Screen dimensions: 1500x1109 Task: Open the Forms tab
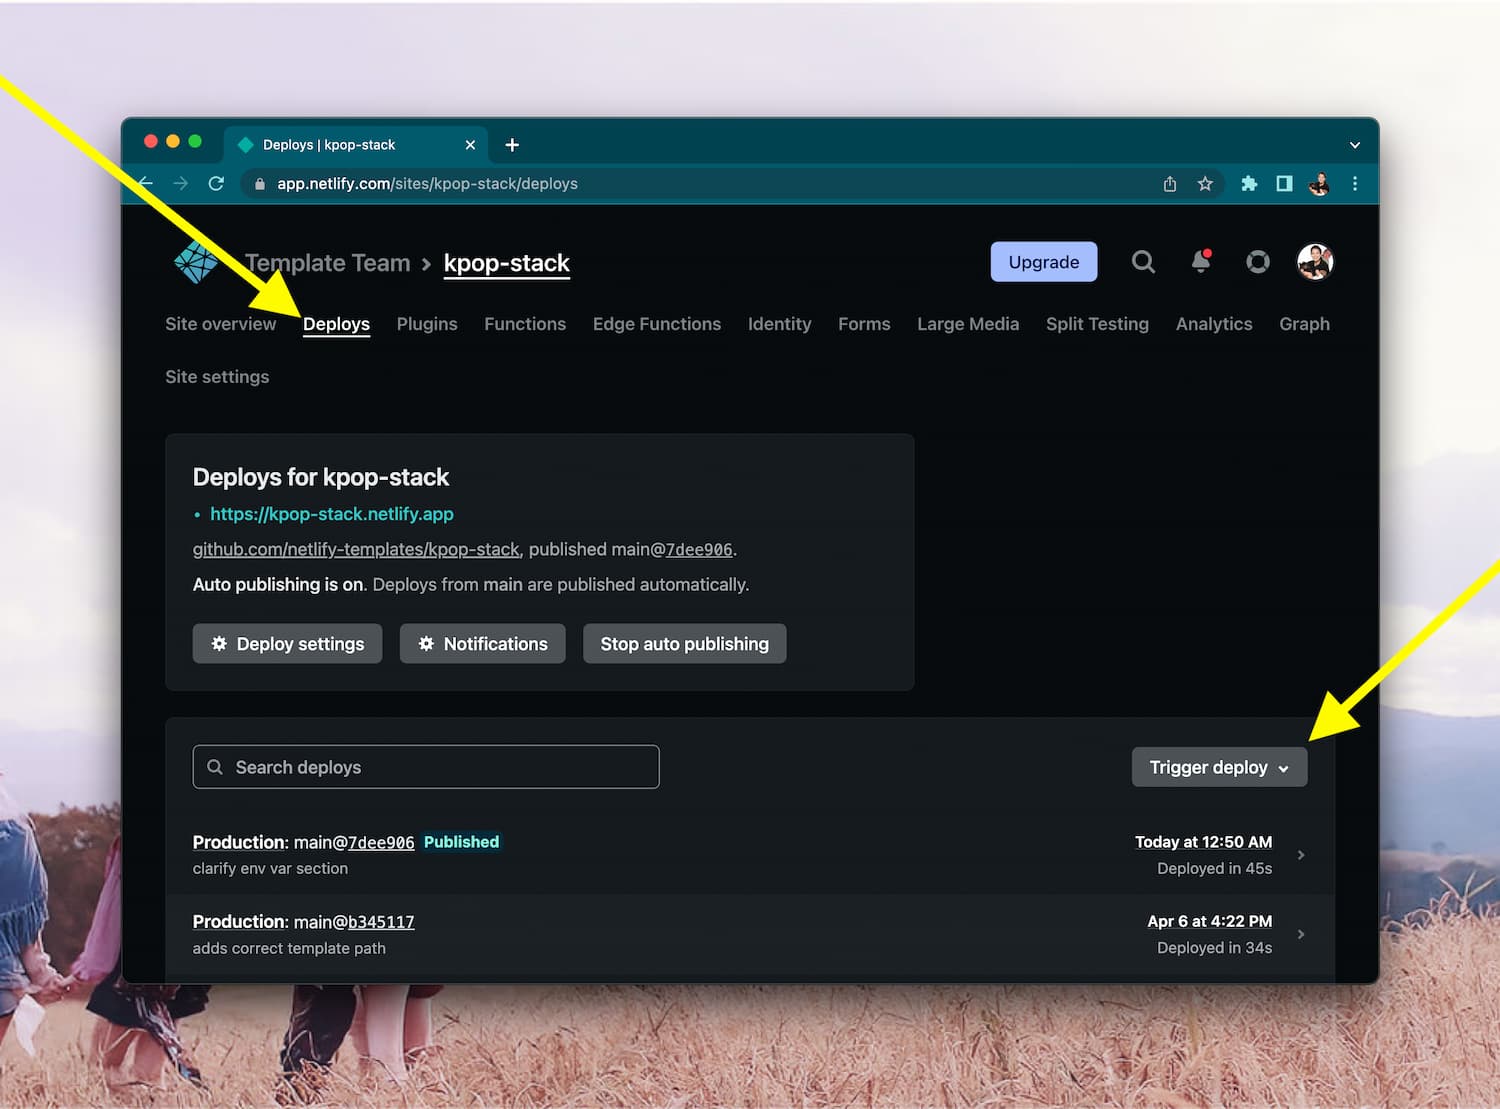pos(864,324)
